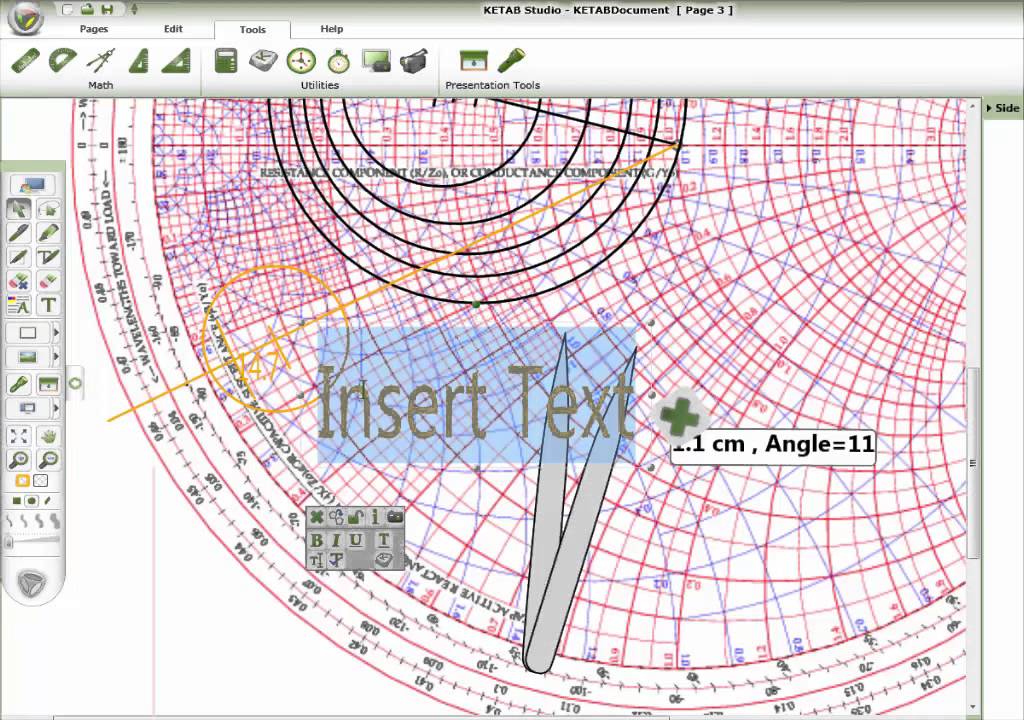The width and height of the screenshot is (1024, 720).
Task: Select the large T text tool
Action: [49, 305]
